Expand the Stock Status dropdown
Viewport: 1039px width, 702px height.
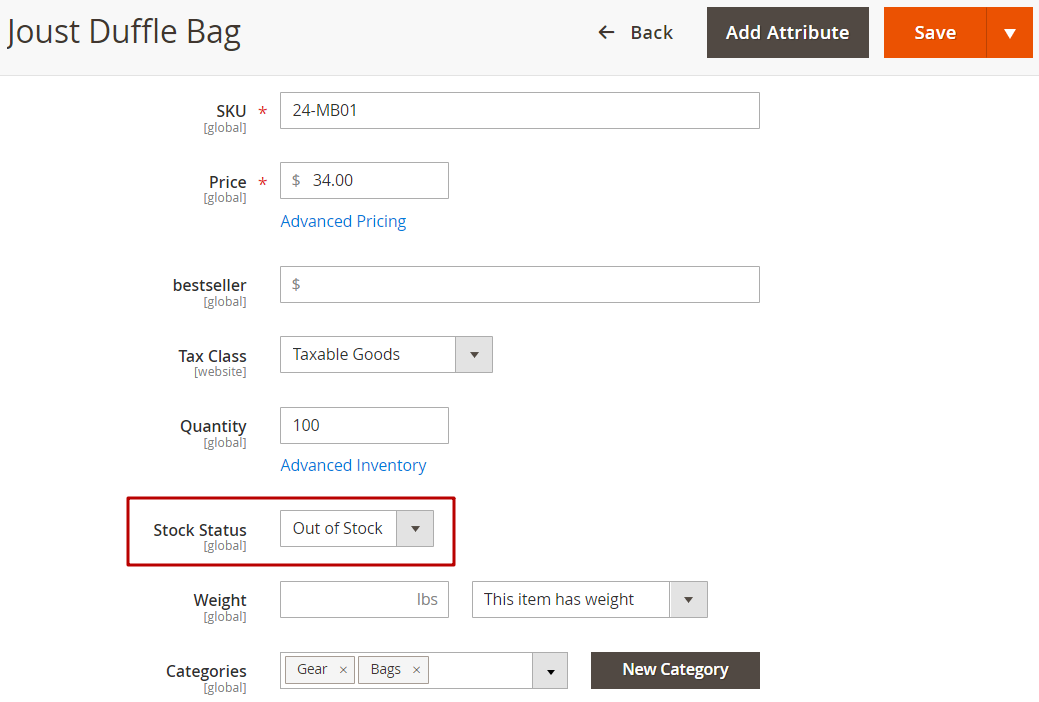[356, 528]
